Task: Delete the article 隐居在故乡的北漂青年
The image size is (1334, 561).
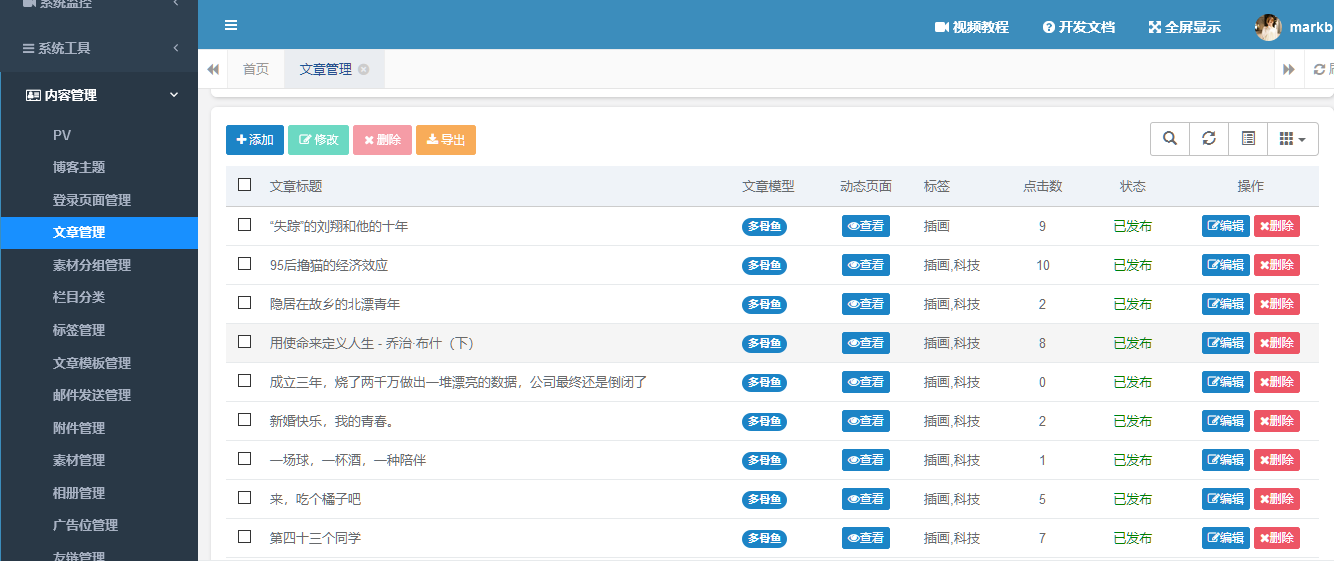Action: (1277, 304)
